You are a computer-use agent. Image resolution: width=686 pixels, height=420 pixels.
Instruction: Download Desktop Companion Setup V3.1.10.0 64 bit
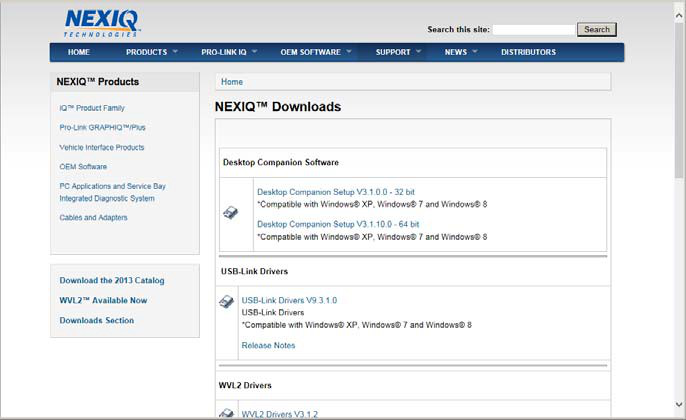(338, 224)
